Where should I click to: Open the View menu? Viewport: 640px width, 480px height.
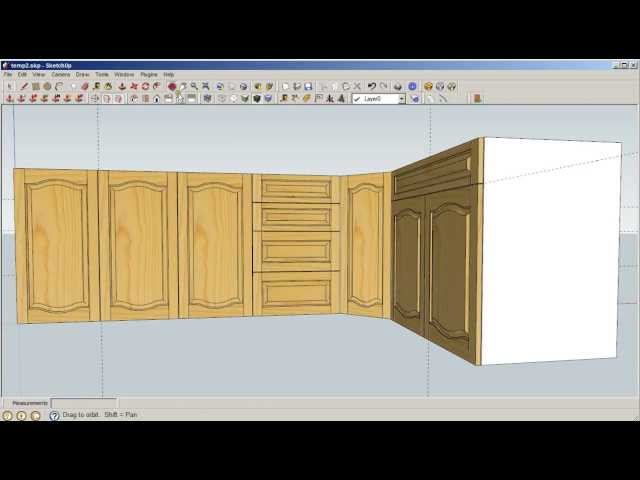(38, 75)
